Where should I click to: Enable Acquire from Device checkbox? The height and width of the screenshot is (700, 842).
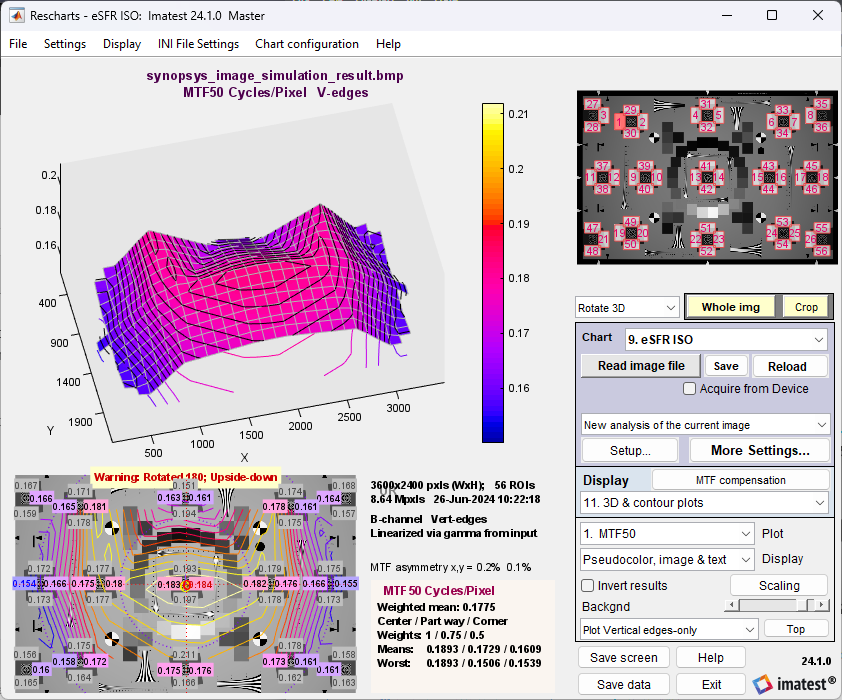[689, 389]
